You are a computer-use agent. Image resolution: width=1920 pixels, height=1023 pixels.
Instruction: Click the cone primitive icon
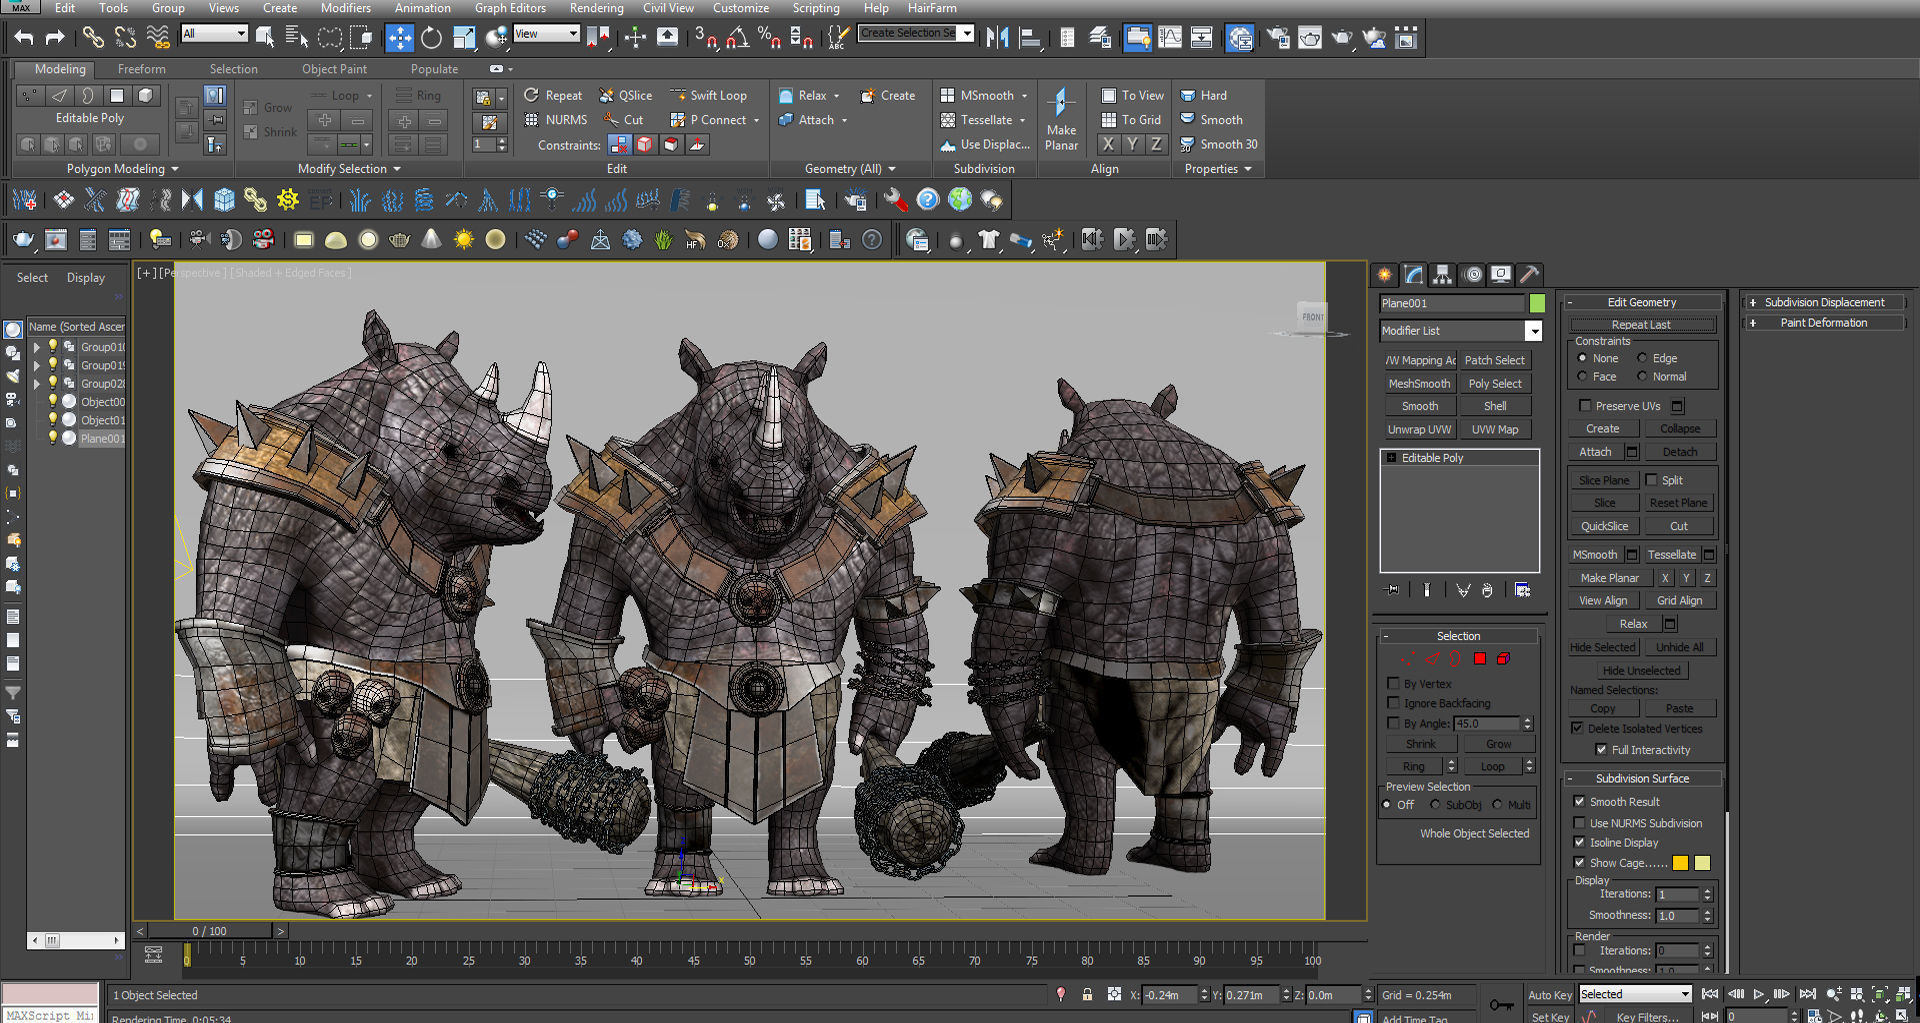tap(431, 239)
